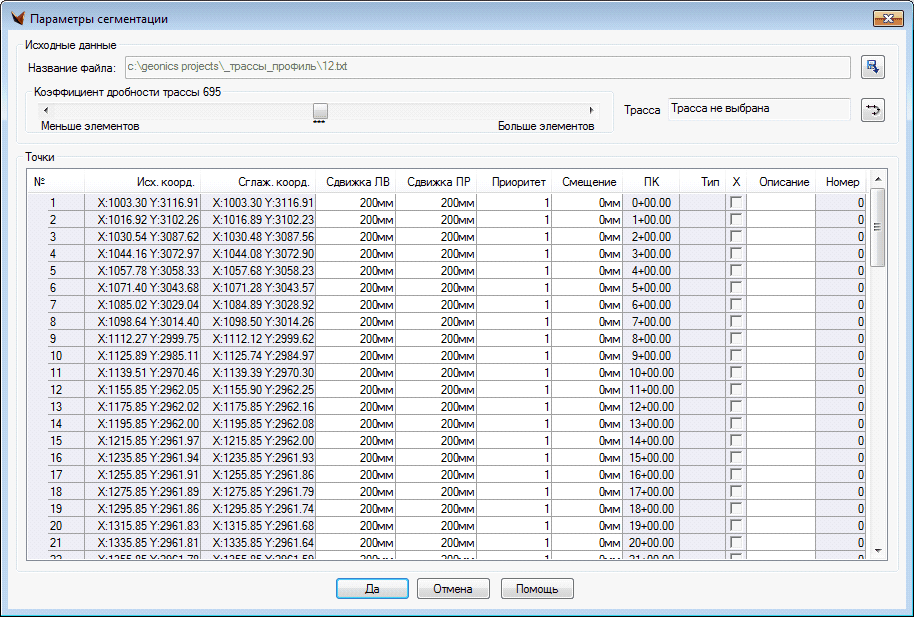Click the 'Приоритет' column header
The height and width of the screenshot is (617, 914).
tap(518, 182)
